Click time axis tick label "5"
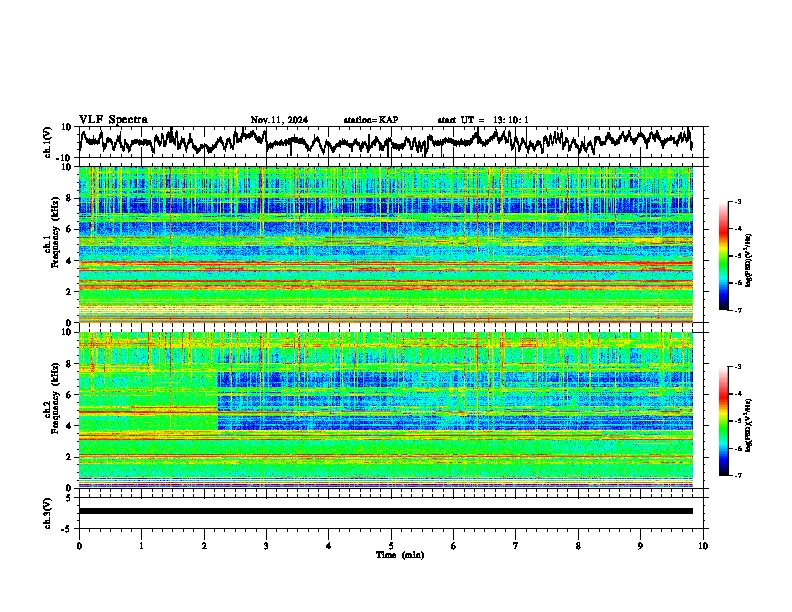This screenshot has height=612, width=792. (391, 546)
